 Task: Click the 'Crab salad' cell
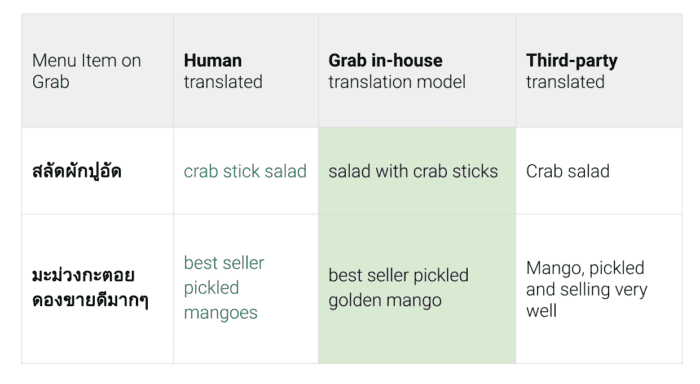coord(599,171)
